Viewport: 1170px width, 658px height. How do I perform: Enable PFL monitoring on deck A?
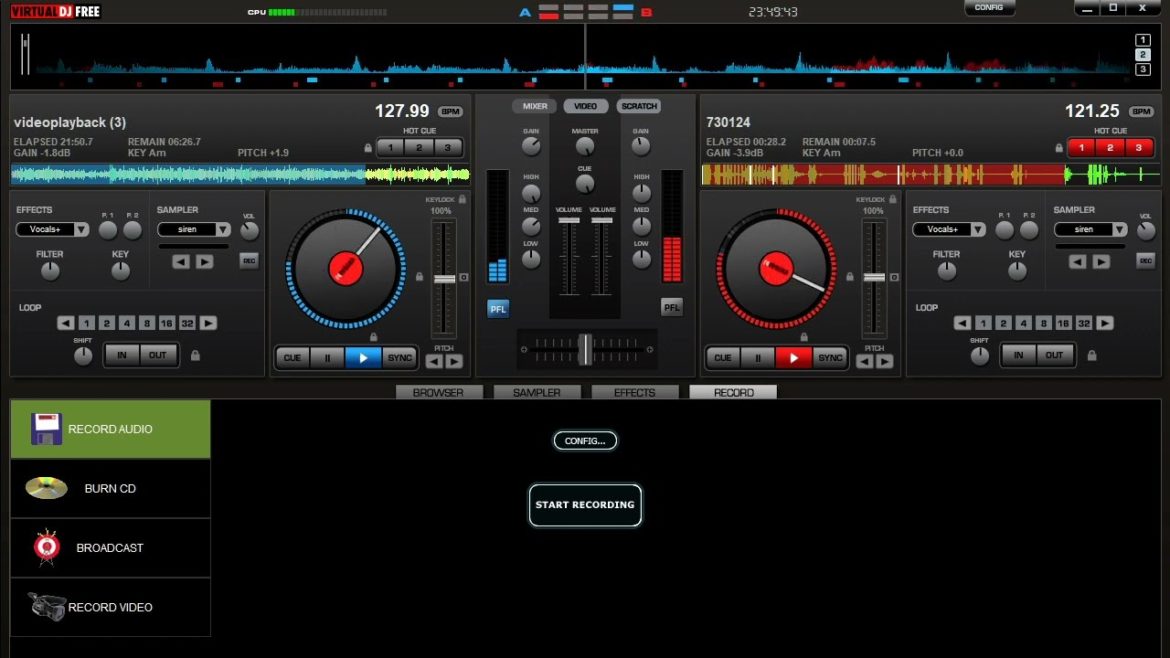[497, 308]
